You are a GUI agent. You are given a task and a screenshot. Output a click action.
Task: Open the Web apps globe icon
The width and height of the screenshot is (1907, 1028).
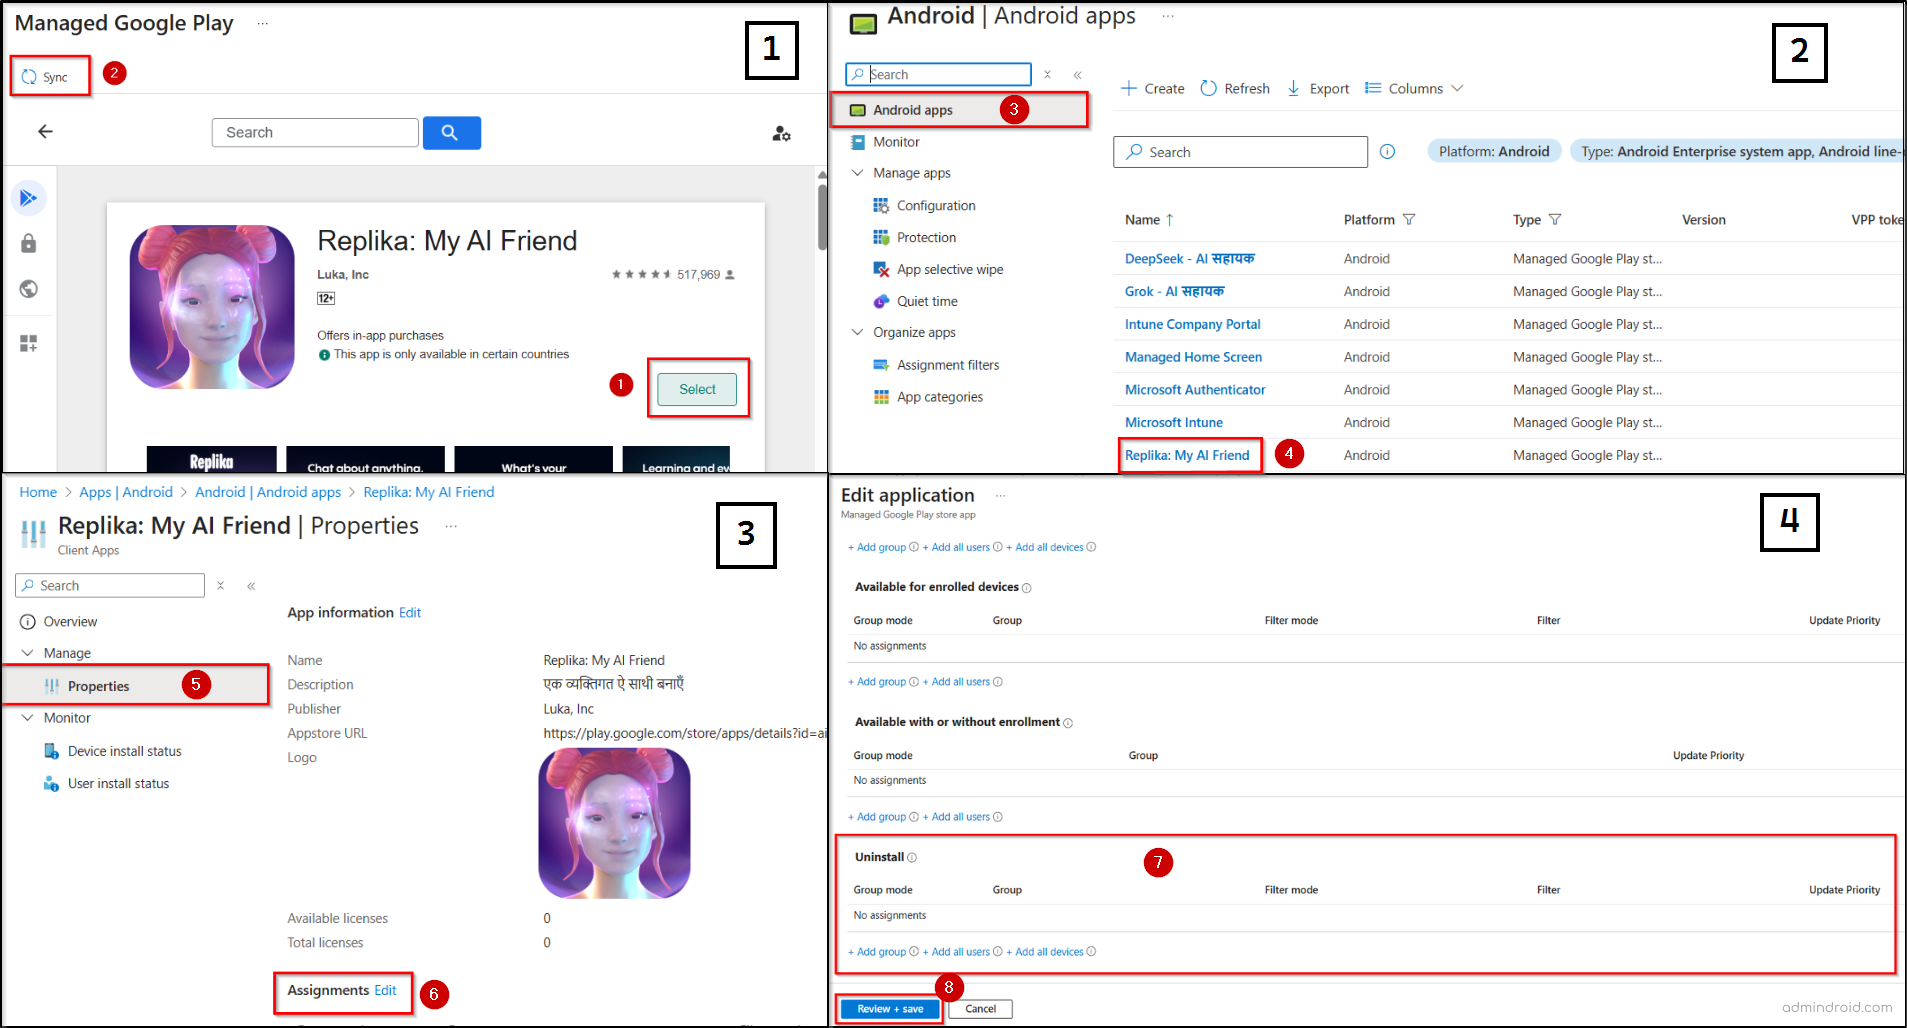tap(29, 289)
